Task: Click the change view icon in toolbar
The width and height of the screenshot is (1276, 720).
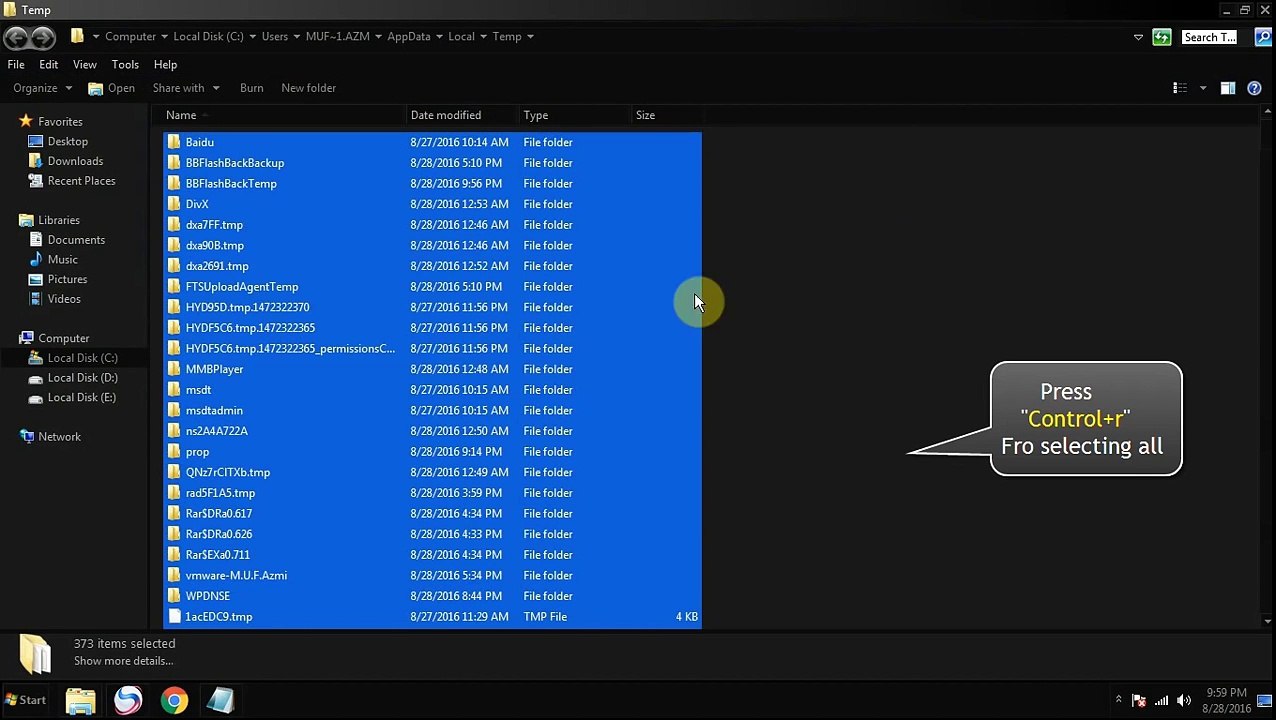Action: [1180, 88]
